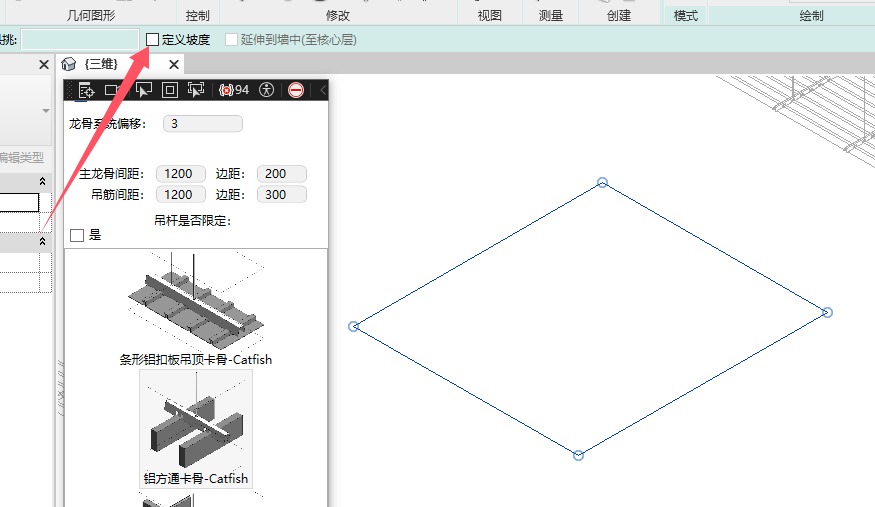The width and height of the screenshot is (875, 507).
Task: Click the red error counter showing 94
Action: tap(233, 90)
